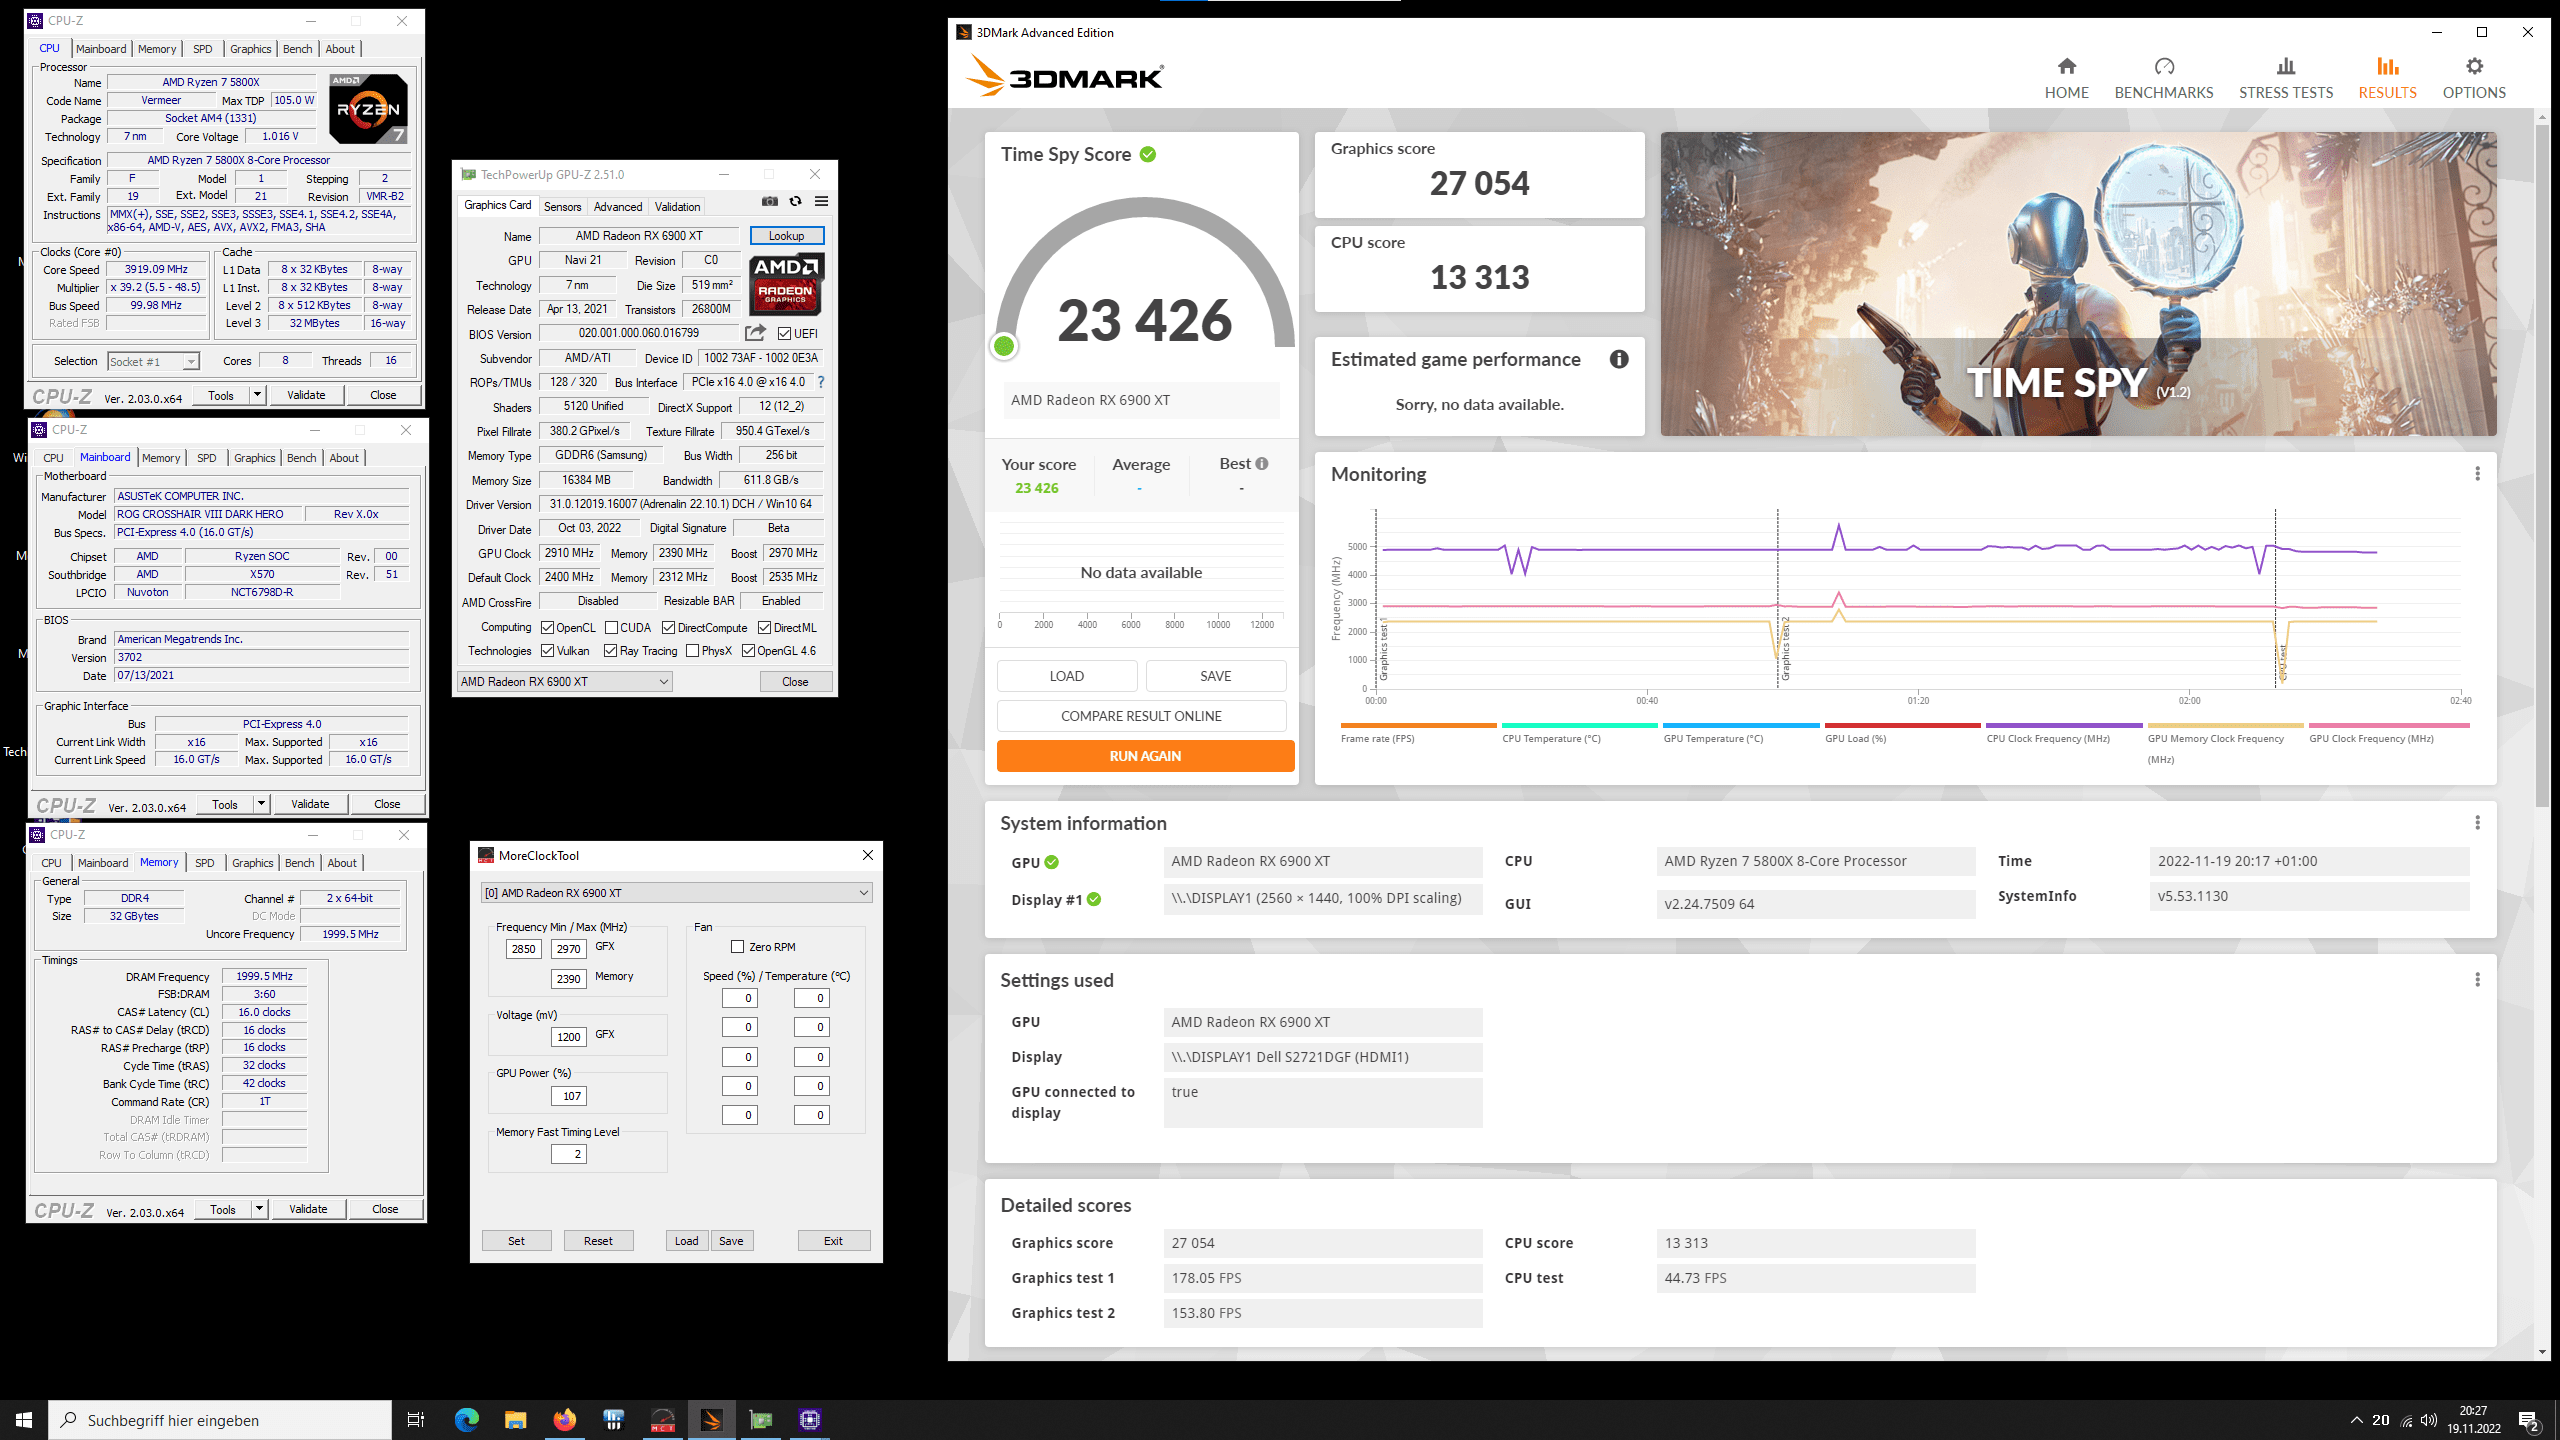
Task: Go to BENCHMARKS in 3DMark
Action: click(x=2164, y=78)
